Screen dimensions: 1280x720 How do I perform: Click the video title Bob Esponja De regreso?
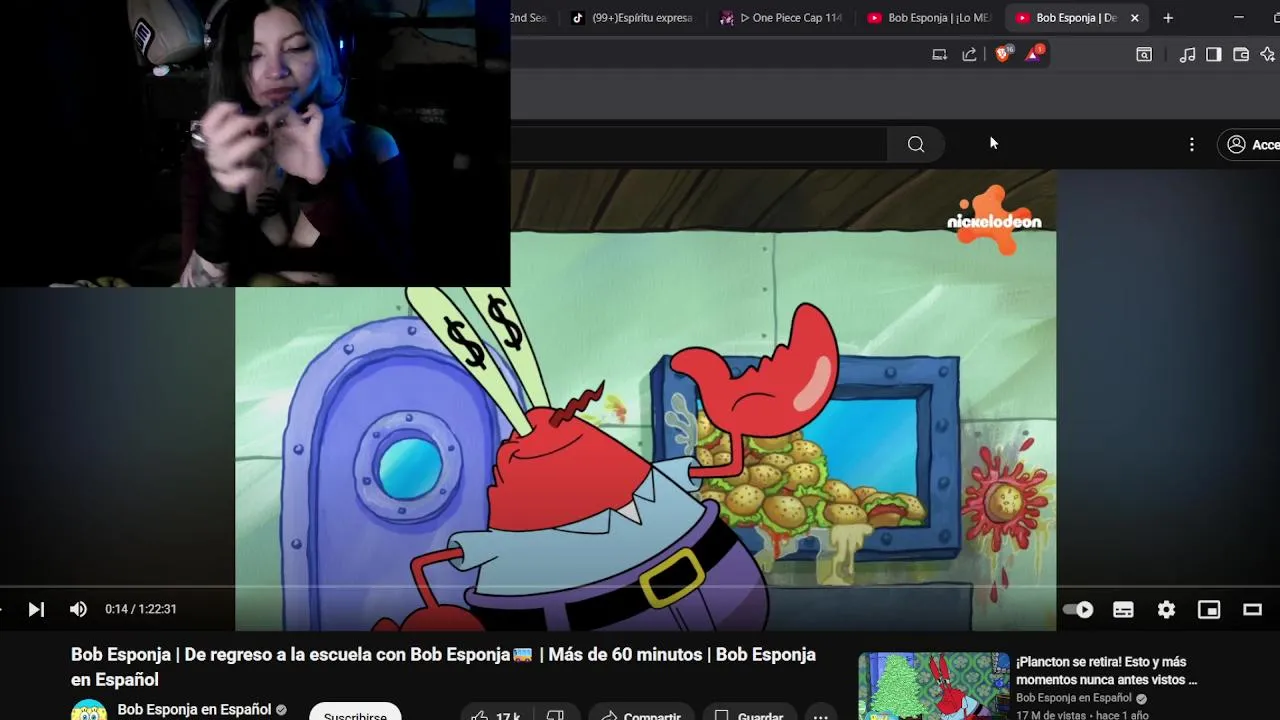(x=443, y=667)
